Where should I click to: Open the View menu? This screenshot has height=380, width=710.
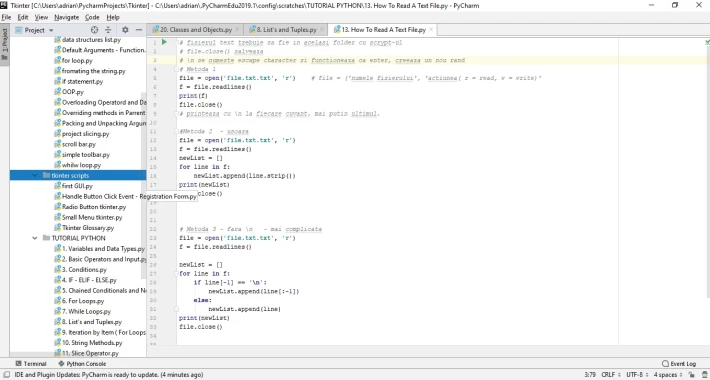pyautogui.click(x=41, y=17)
